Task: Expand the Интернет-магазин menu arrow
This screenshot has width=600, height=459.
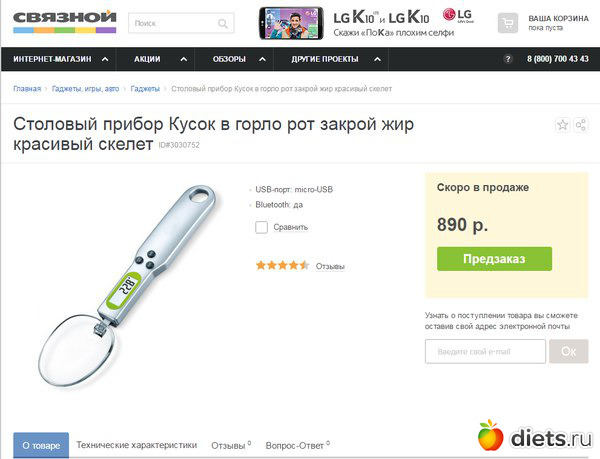Action: tap(105, 59)
